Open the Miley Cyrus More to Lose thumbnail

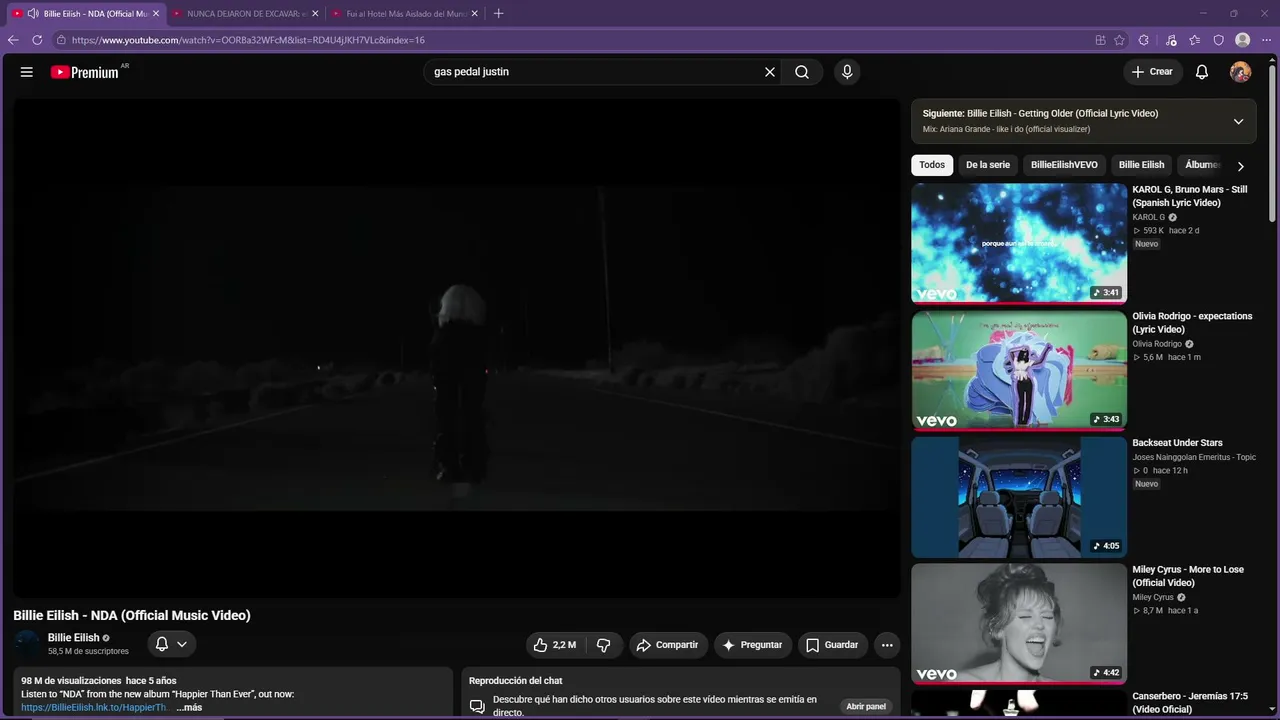pos(1019,624)
